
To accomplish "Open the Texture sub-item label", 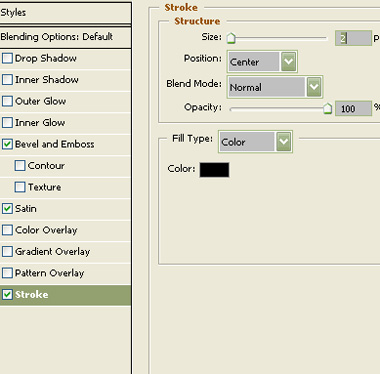I will point(44,187).
